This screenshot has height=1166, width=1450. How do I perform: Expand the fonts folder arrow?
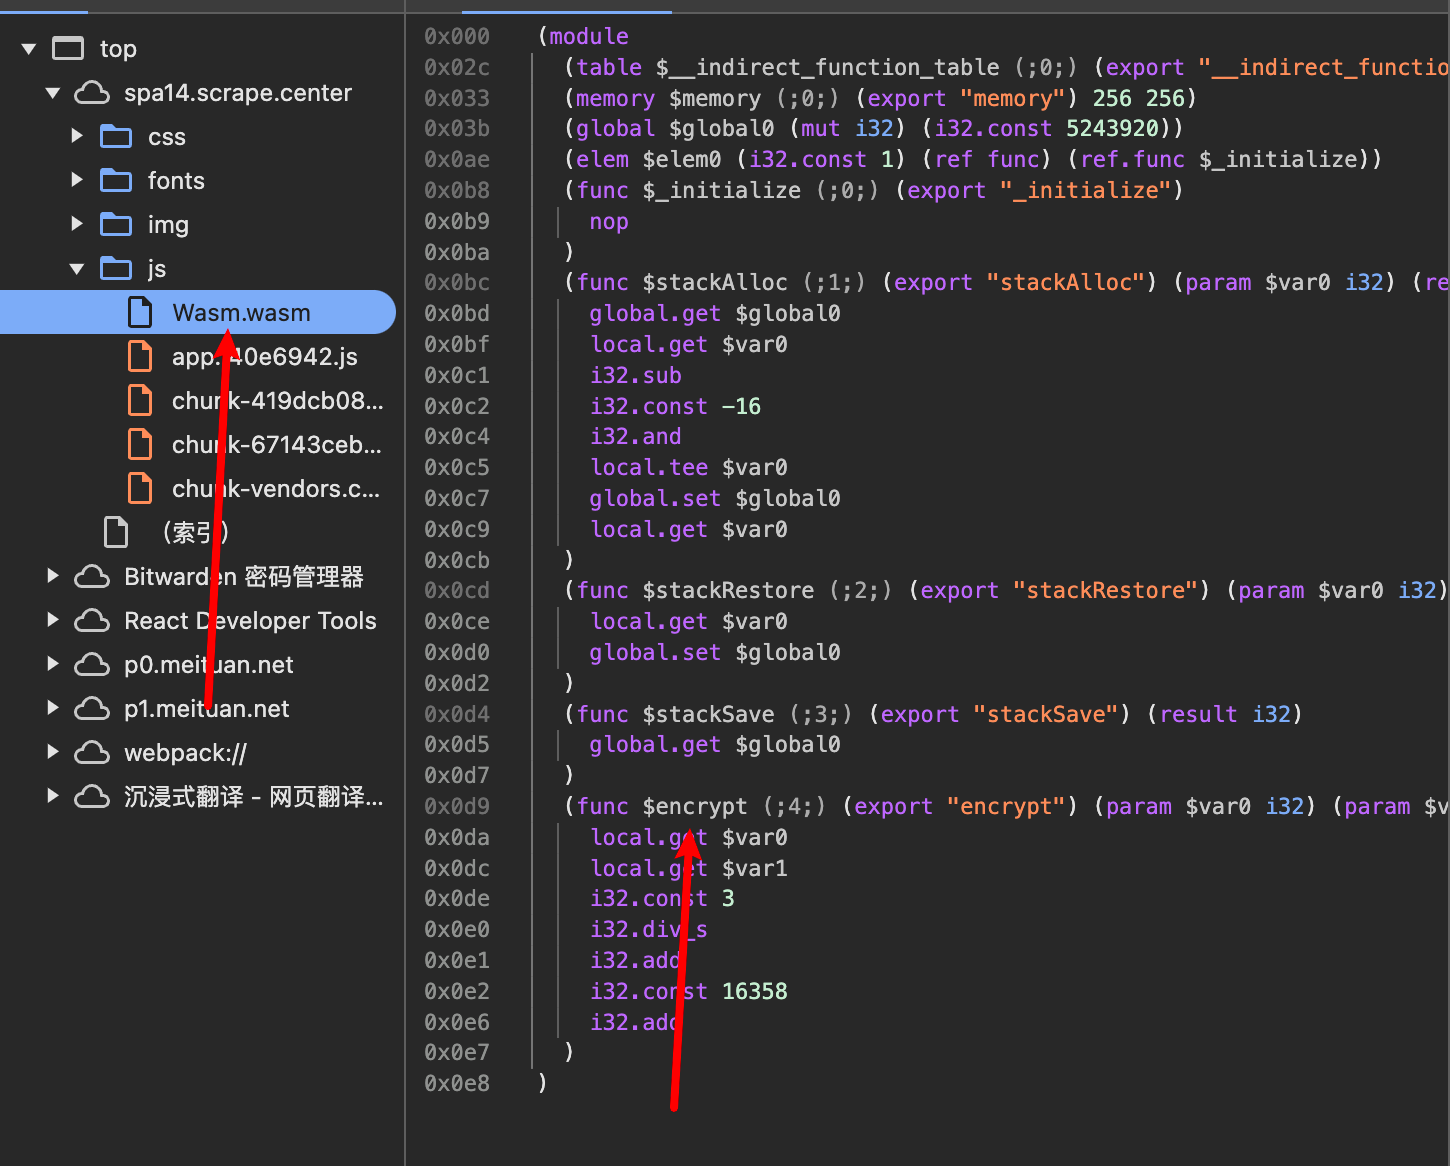(x=77, y=180)
